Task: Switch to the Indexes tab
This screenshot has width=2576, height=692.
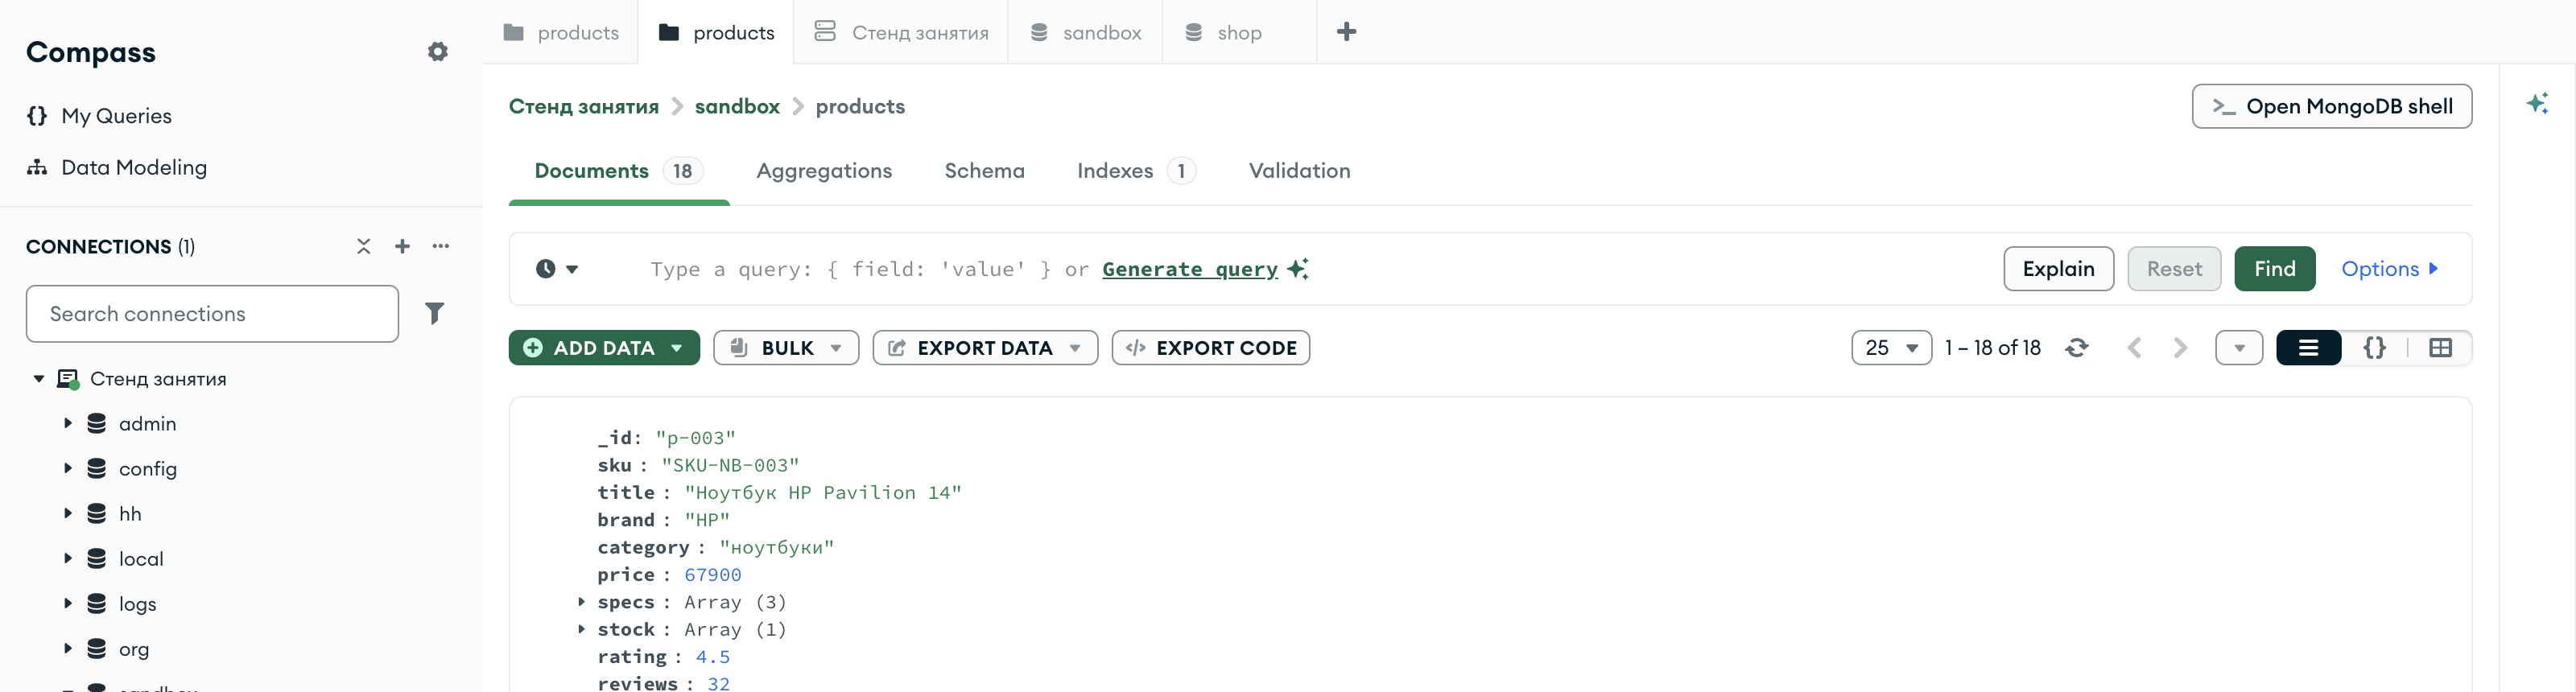Action: (1136, 171)
